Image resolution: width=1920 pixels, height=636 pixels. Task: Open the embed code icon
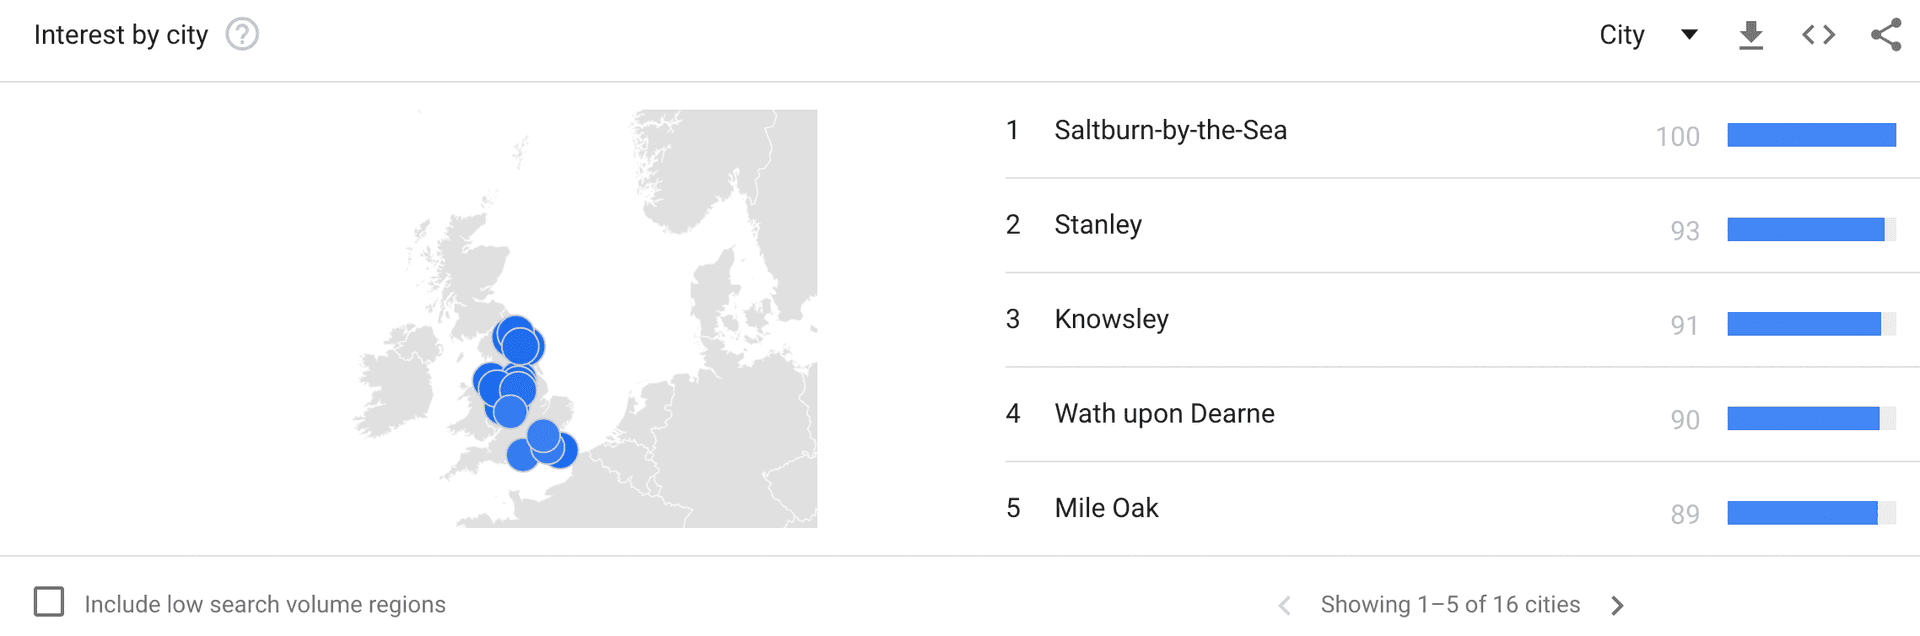click(x=1818, y=35)
